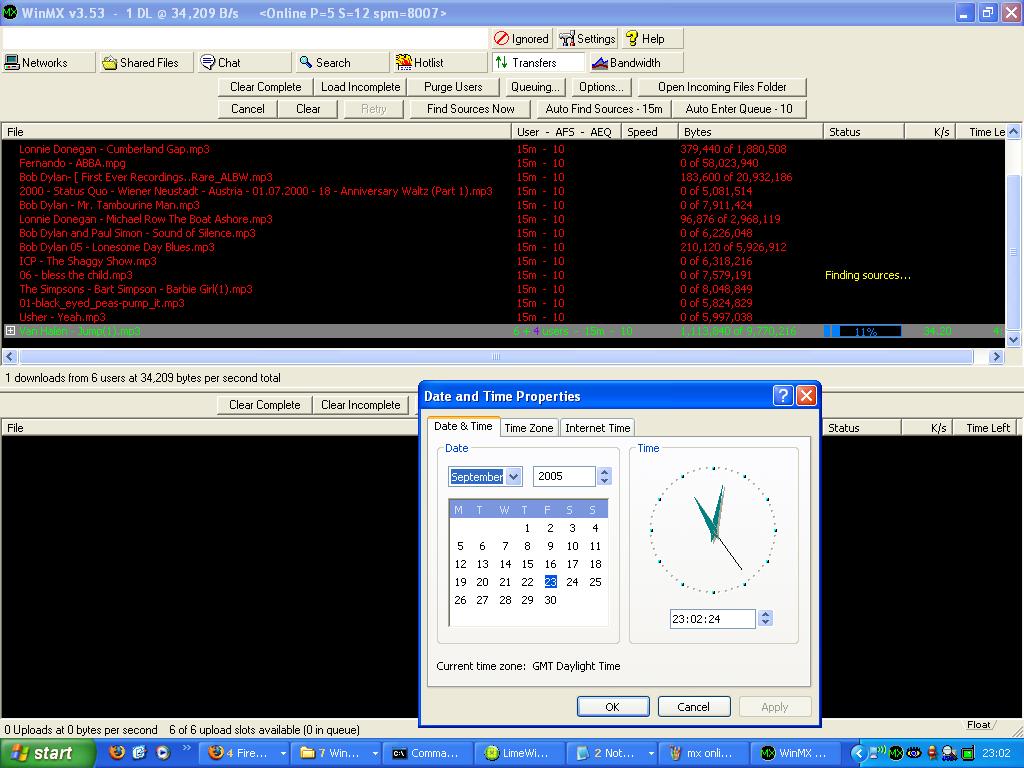This screenshot has width=1024, height=768.
Task: Click Cancel in Date and Time Properties
Action: click(x=693, y=707)
